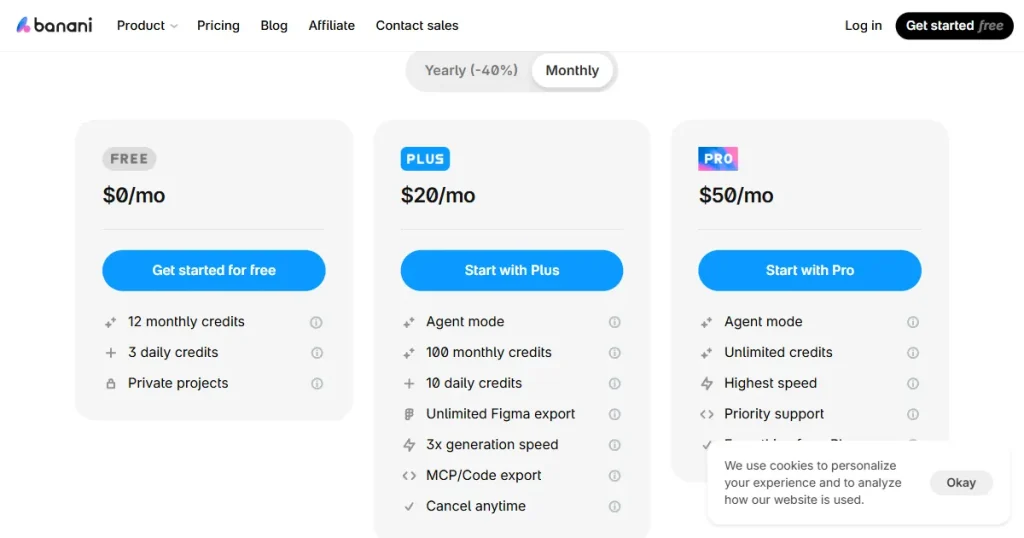The width and height of the screenshot is (1024, 538).
Task: Click Start with Plus button
Action: pyautogui.click(x=511, y=270)
